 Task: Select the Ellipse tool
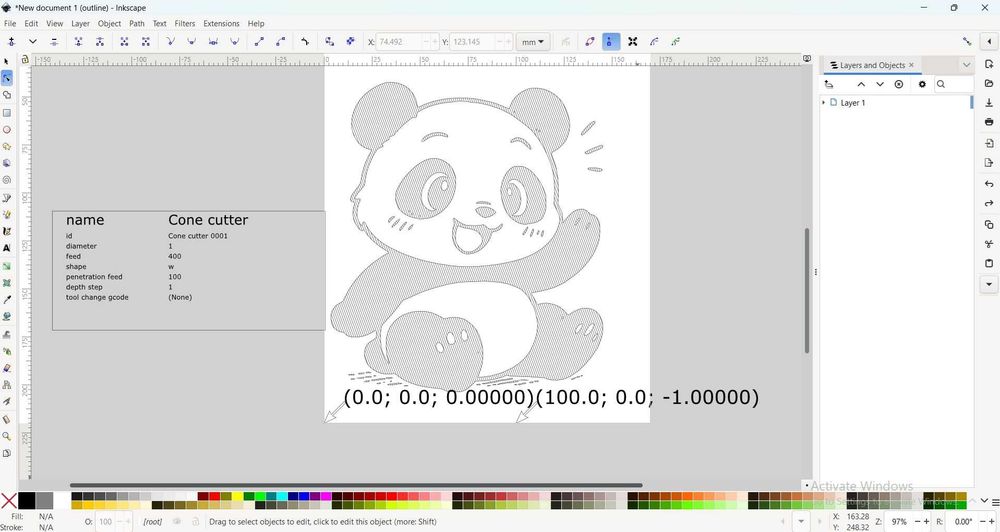(x=6, y=129)
